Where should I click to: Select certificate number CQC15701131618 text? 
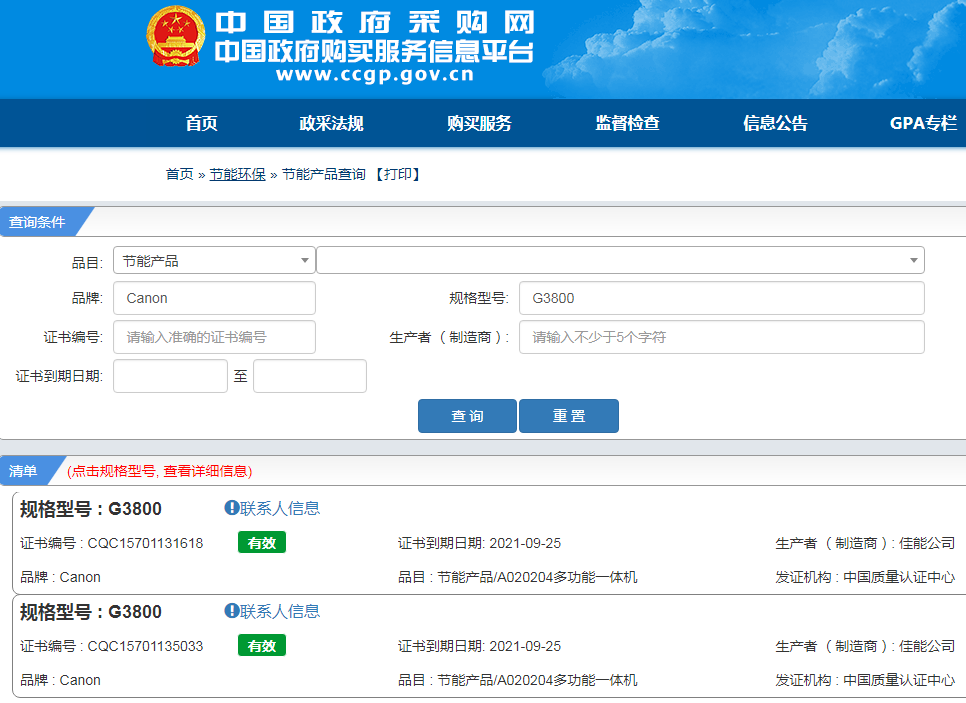pyautogui.click(x=145, y=543)
